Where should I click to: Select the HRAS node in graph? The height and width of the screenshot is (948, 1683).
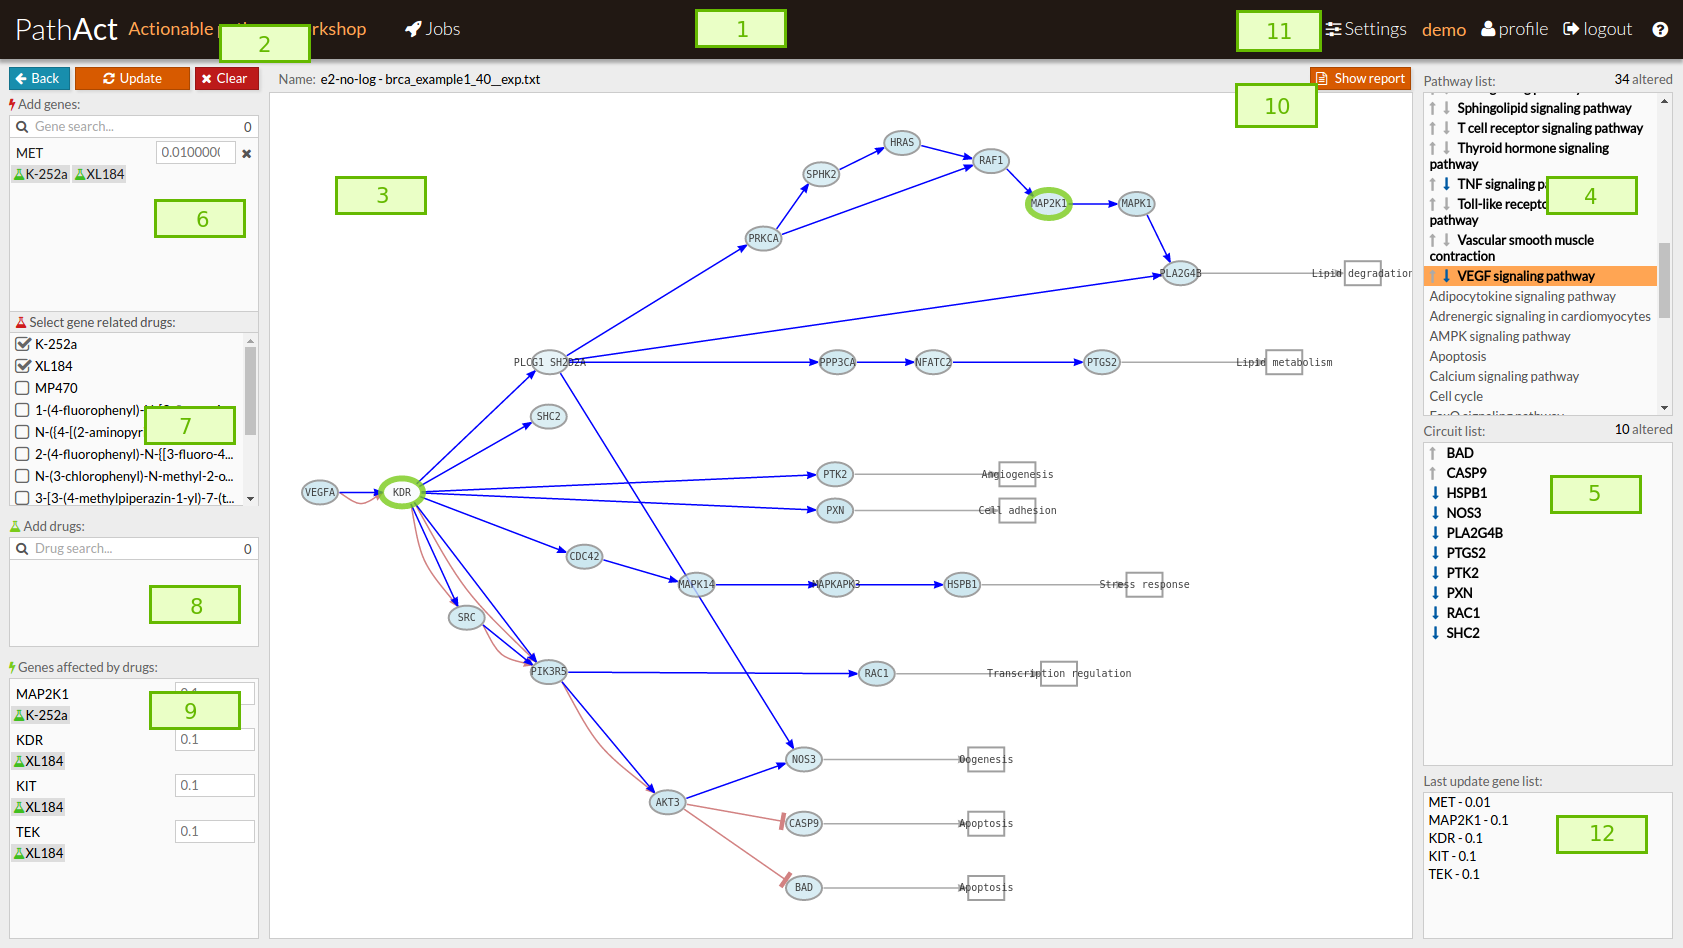pos(902,142)
